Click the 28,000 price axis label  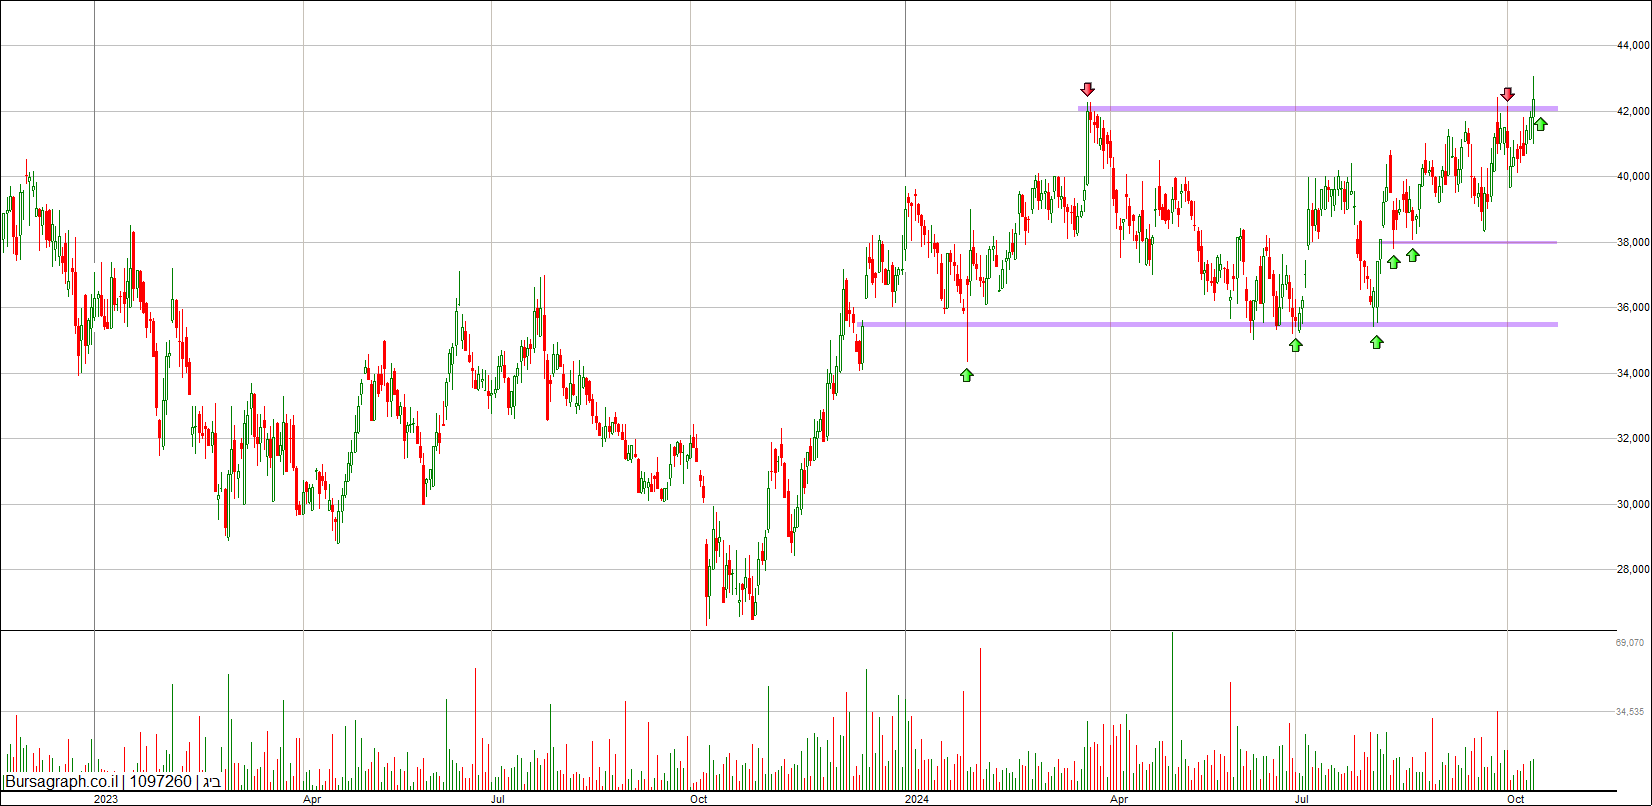[x=1634, y=570]
